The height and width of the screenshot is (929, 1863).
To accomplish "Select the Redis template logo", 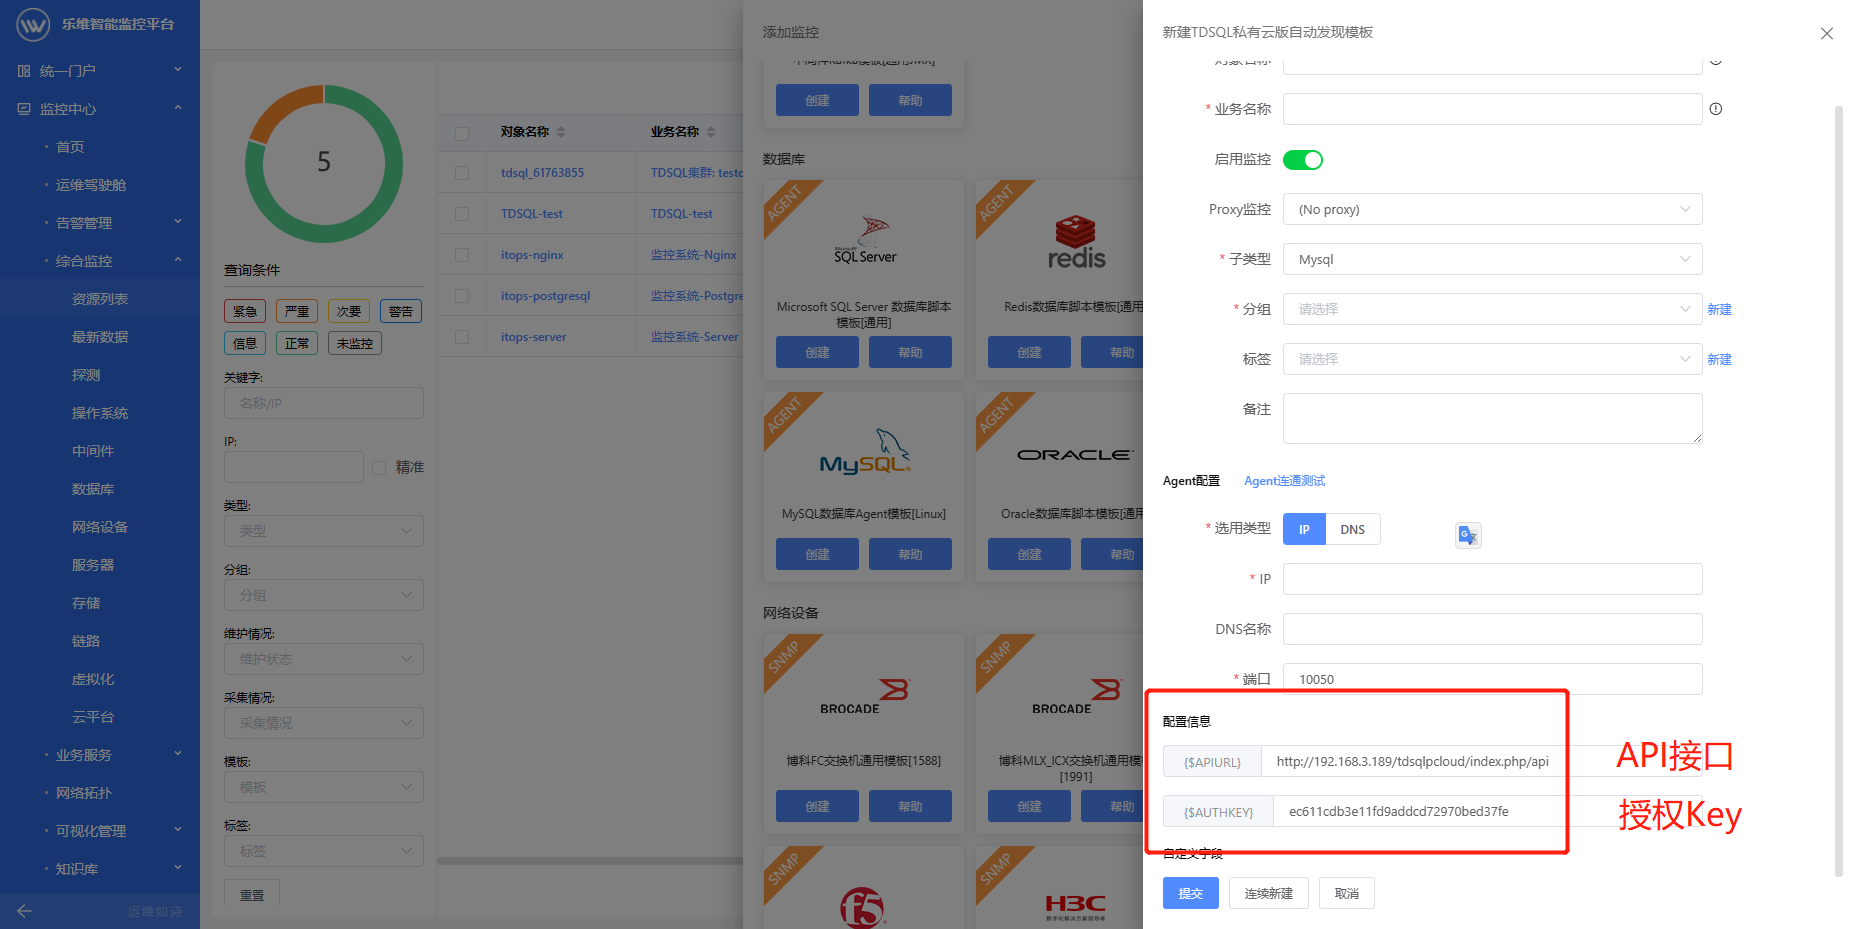I will pyautogui.click(x=1076, y=243).
